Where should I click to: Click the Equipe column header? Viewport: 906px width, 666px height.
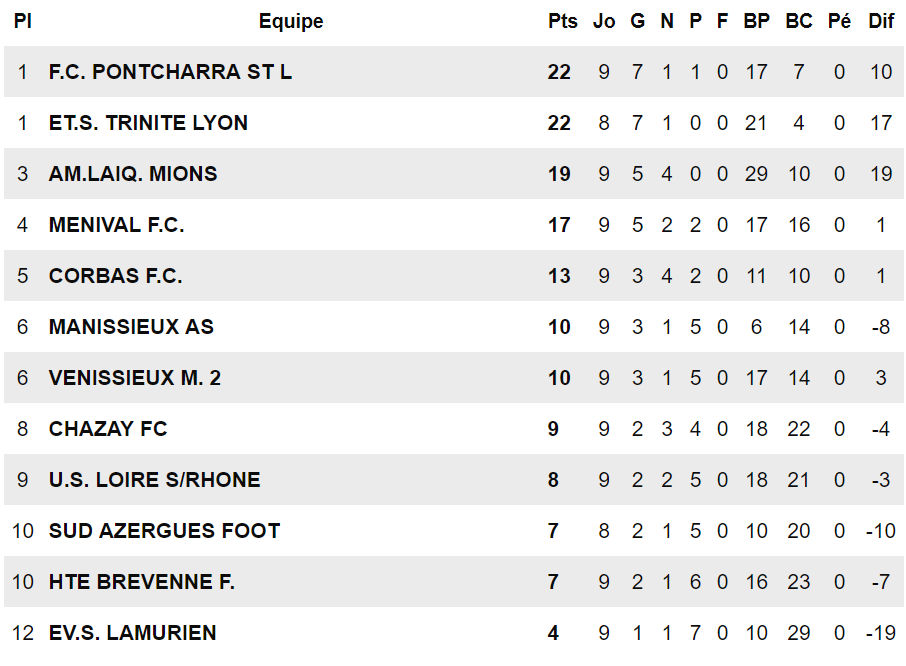291,21
